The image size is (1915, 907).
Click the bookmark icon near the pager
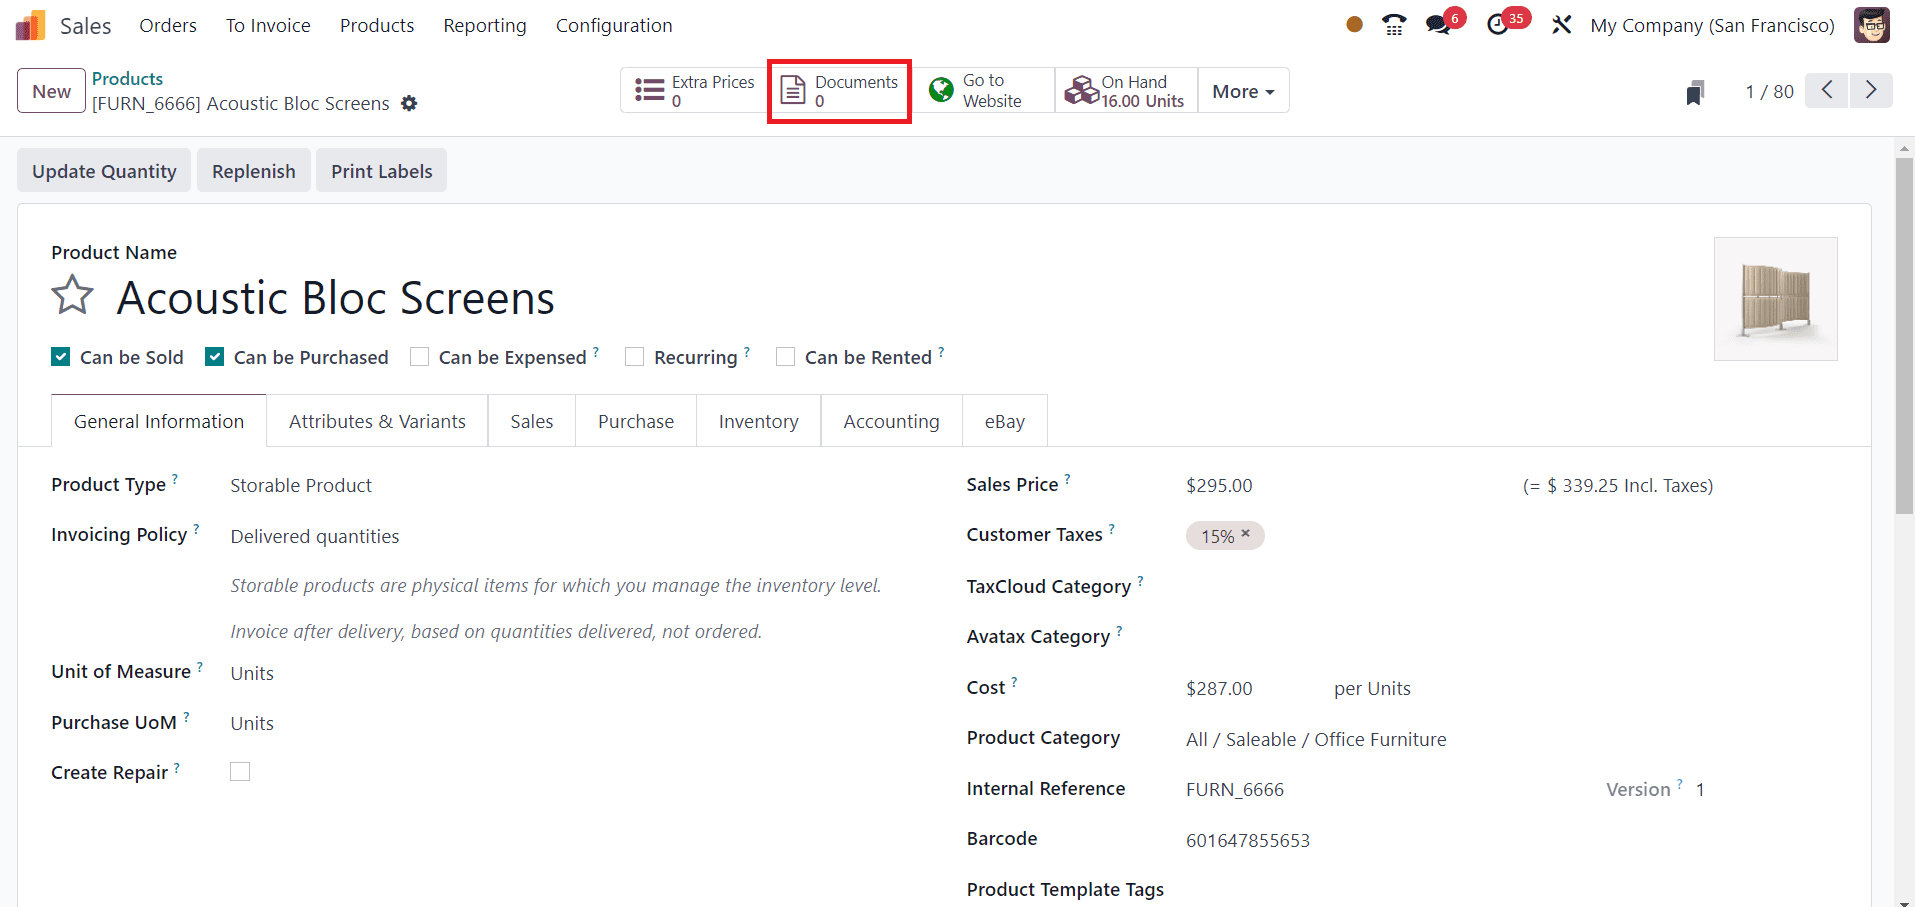1694,93
